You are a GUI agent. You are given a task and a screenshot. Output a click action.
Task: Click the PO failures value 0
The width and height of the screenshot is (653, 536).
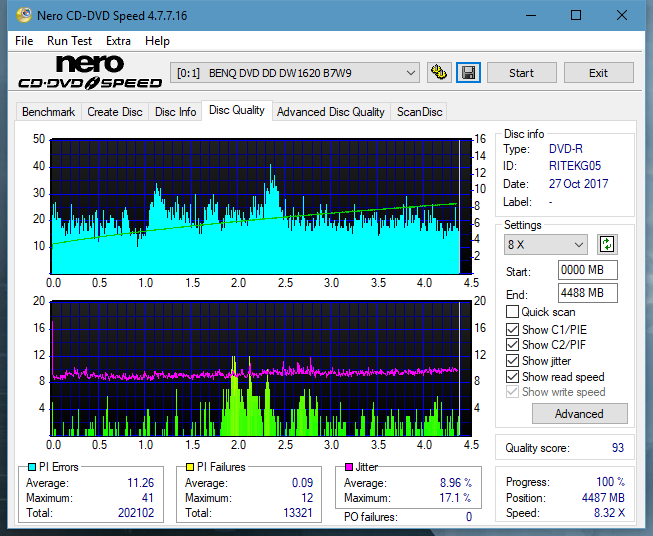tap(469, 517)
